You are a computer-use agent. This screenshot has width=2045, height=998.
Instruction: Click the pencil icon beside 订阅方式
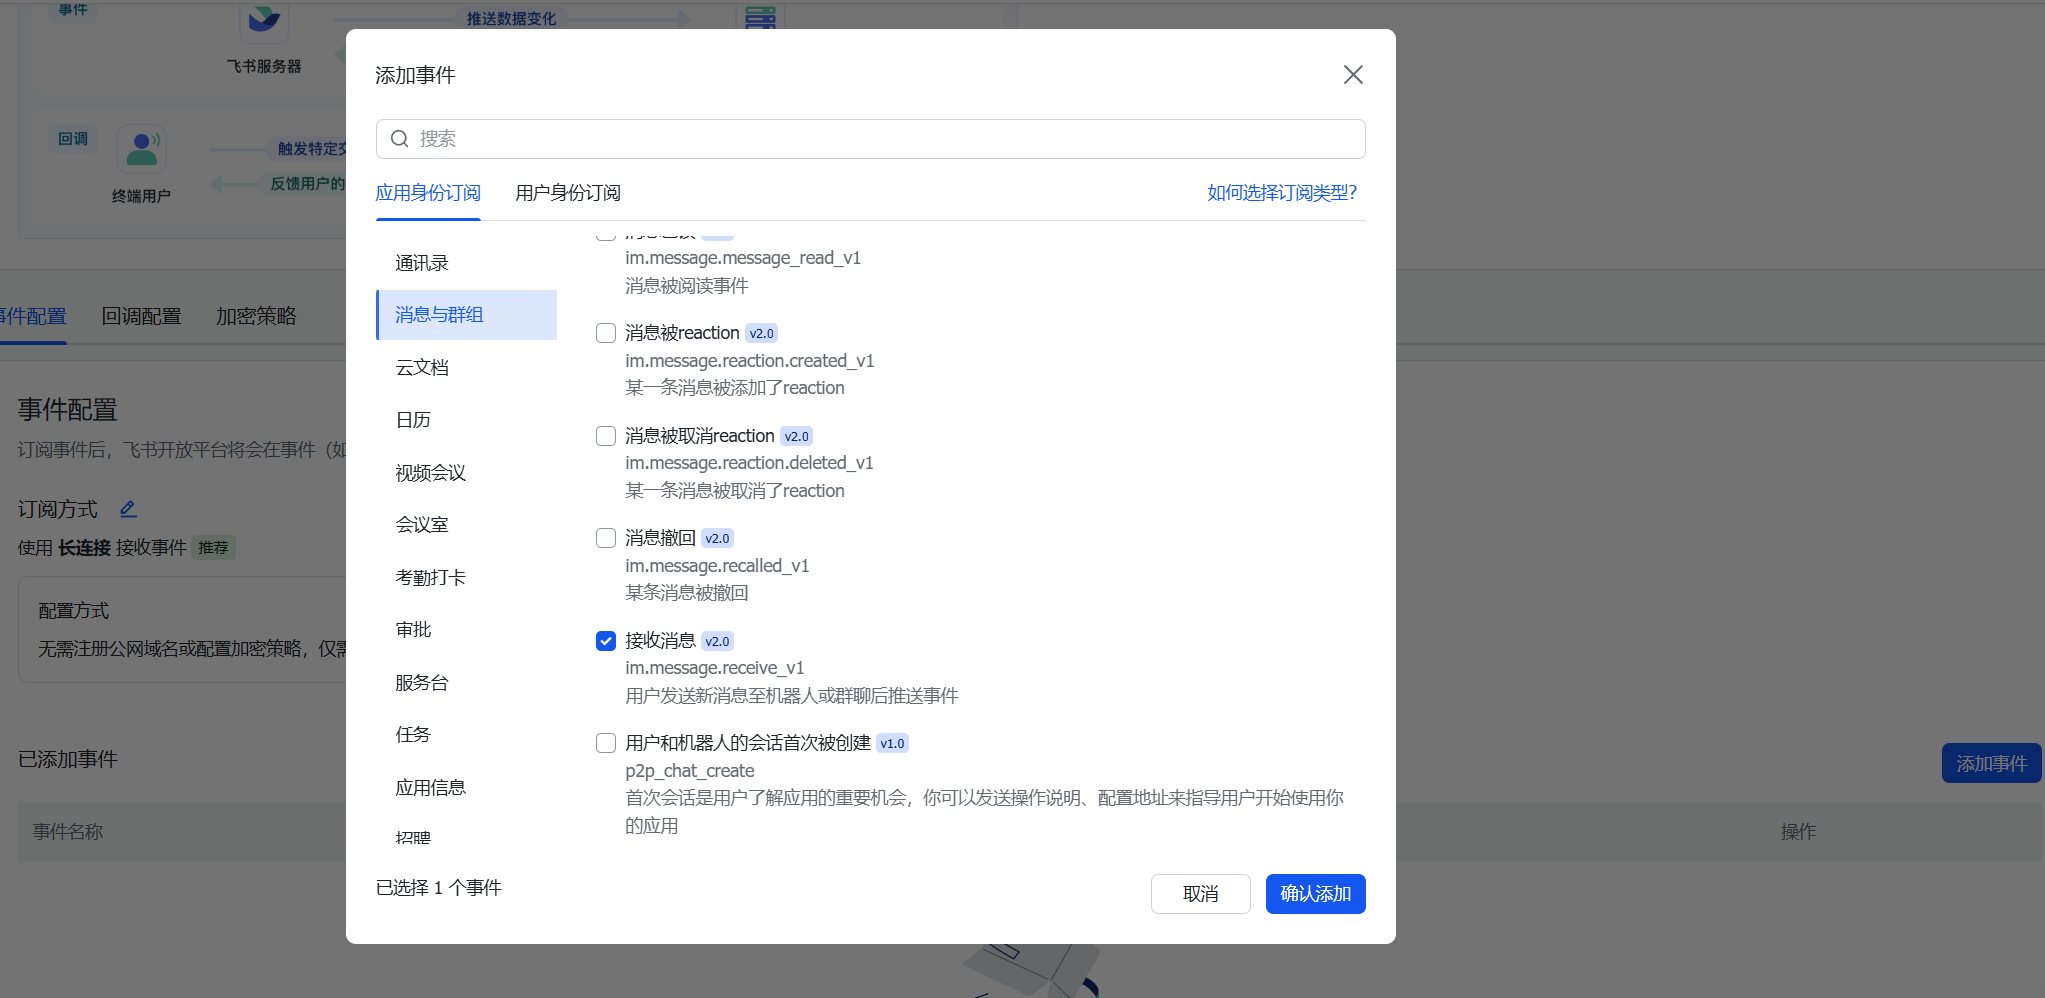coord(128,509)
